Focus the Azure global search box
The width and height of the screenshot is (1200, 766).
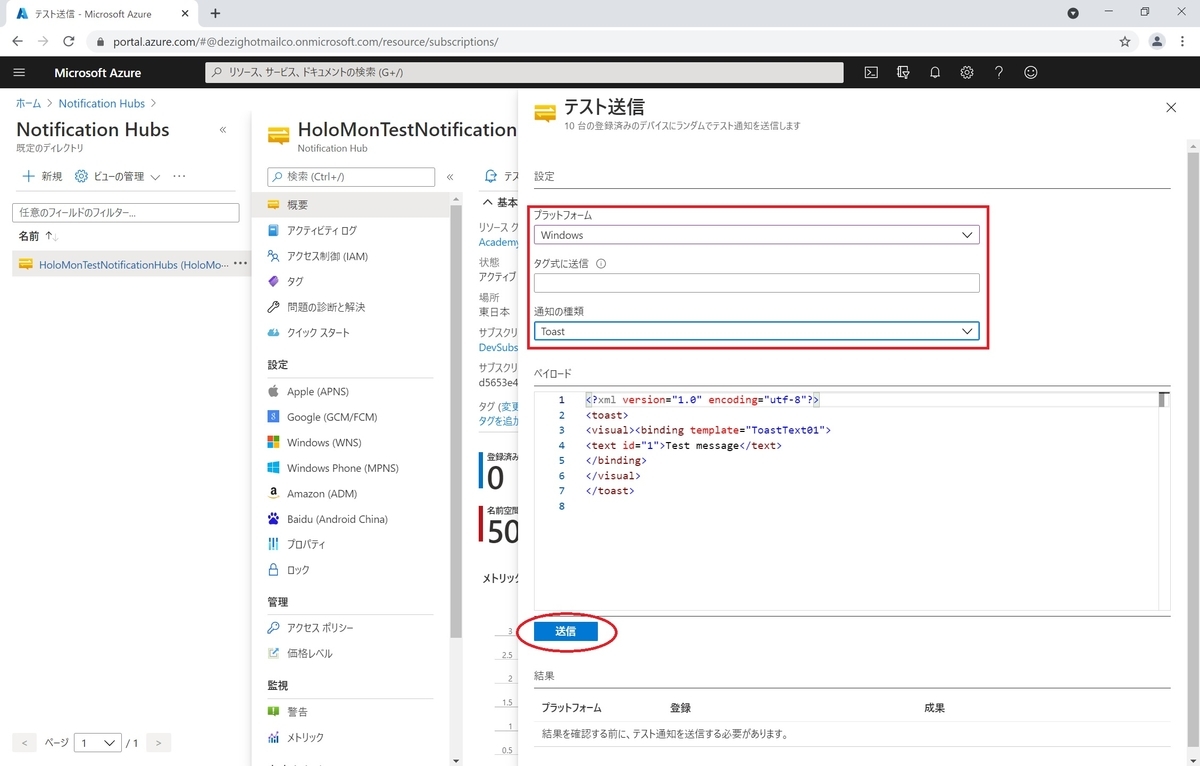(524, 73)
